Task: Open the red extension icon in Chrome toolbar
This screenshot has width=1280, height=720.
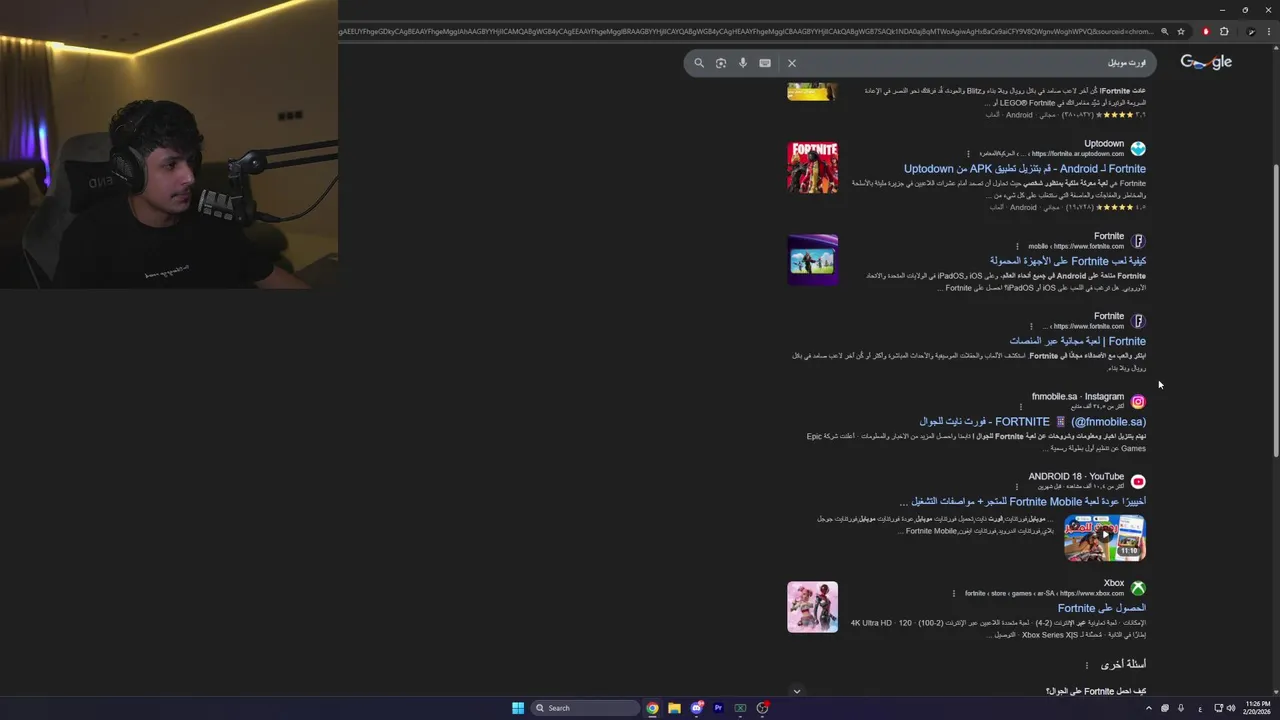Action: tap(1206, 31)
